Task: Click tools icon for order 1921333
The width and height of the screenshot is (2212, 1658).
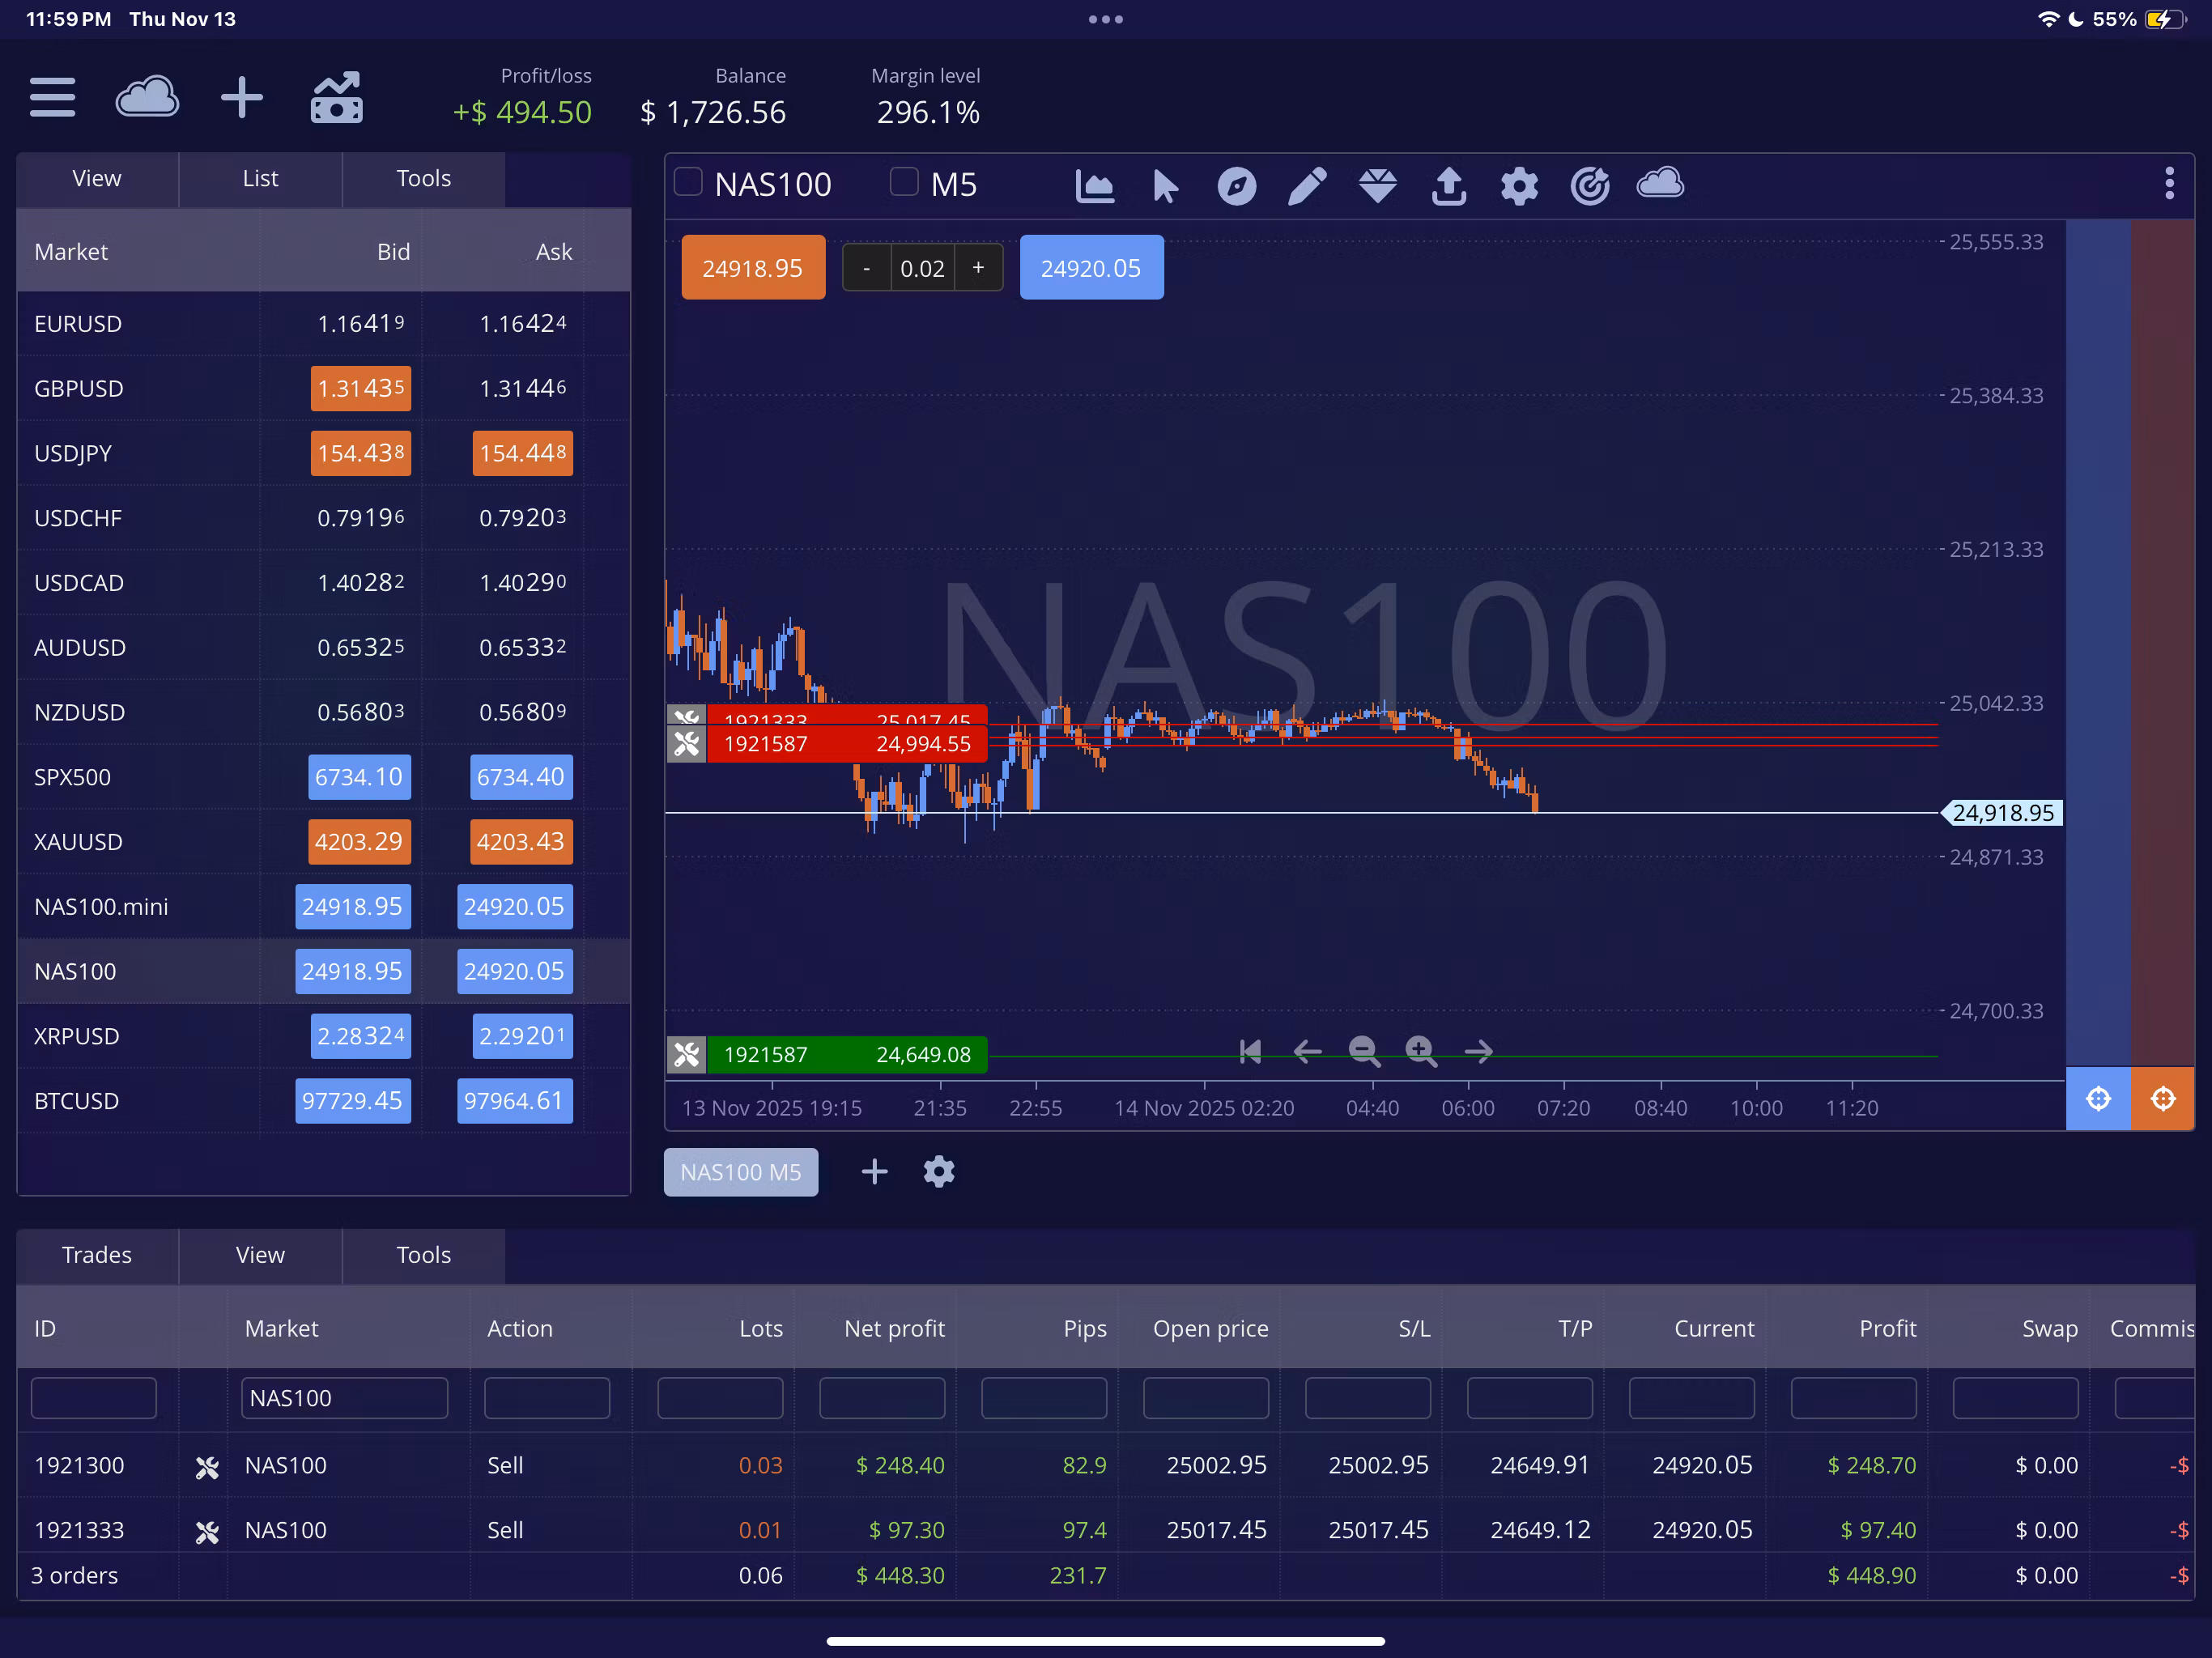Action: point(207,1532)
